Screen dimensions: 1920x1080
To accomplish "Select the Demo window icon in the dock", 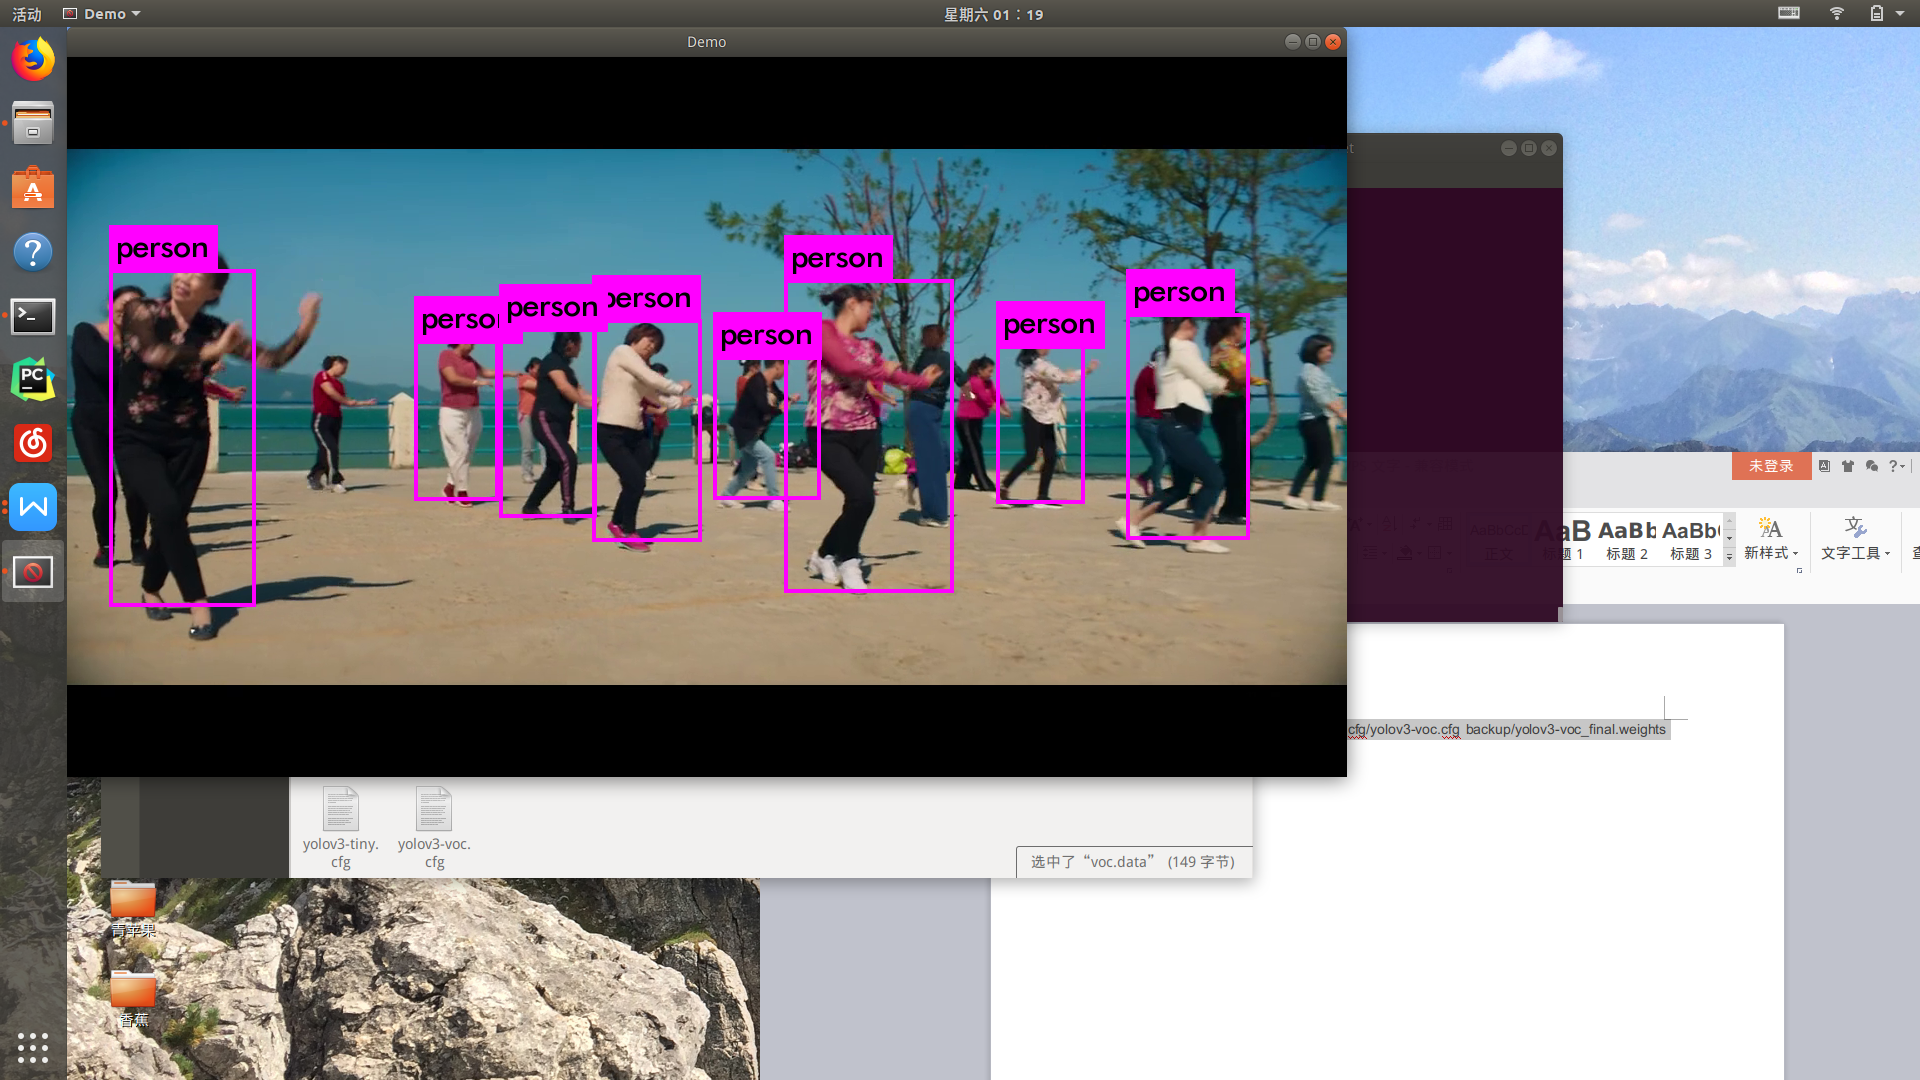I will click(33, 572).
